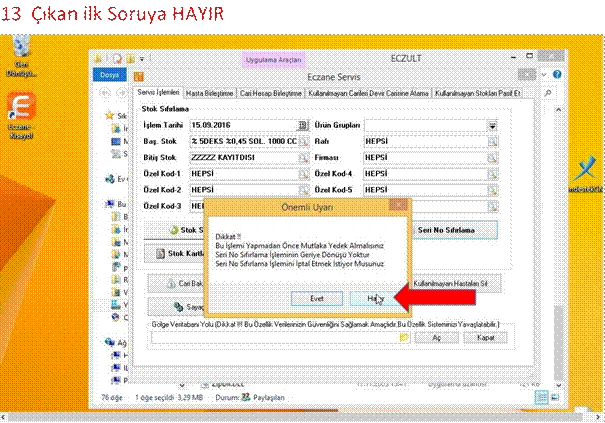This screenshot has width=605, height=423.
Task: Click lookup icon next to Bitiş Stok field
Action: tap(305, 157)
